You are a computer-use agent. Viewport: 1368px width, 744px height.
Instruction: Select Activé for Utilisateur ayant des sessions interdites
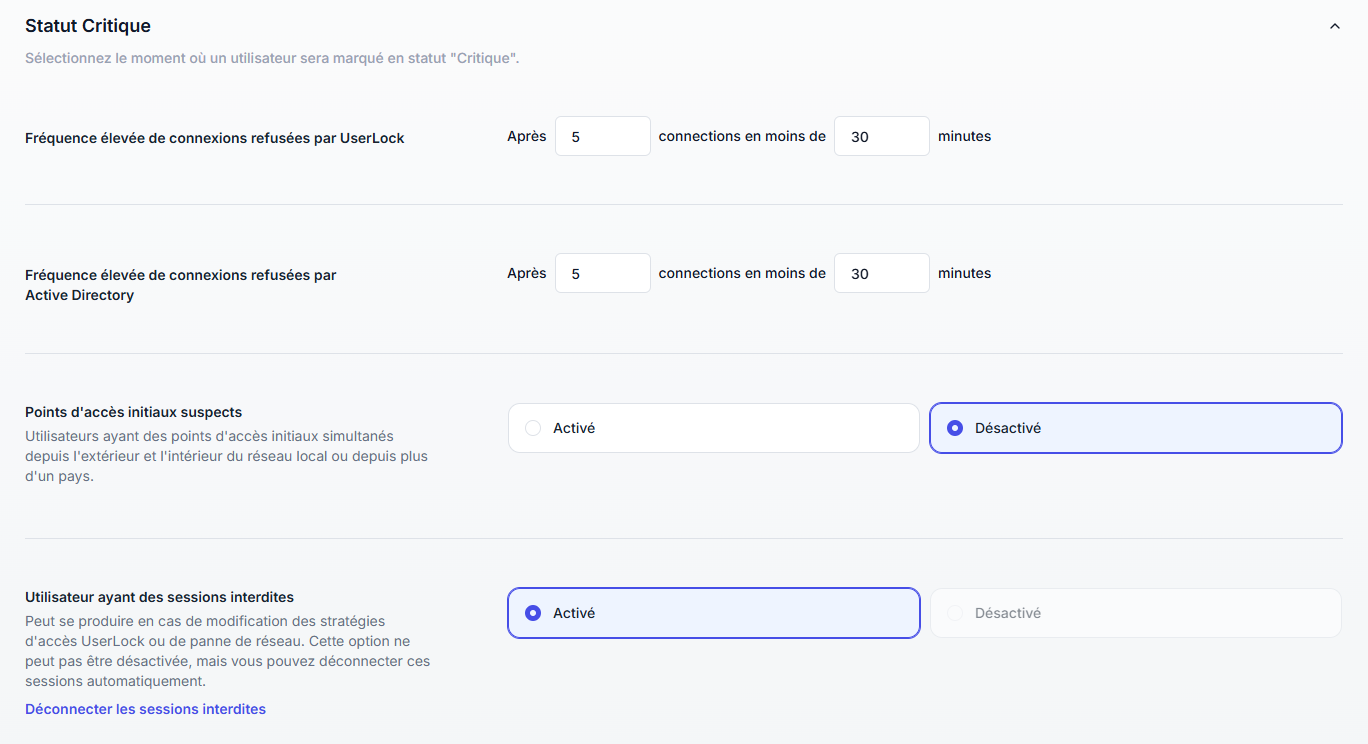click(713, 613)
